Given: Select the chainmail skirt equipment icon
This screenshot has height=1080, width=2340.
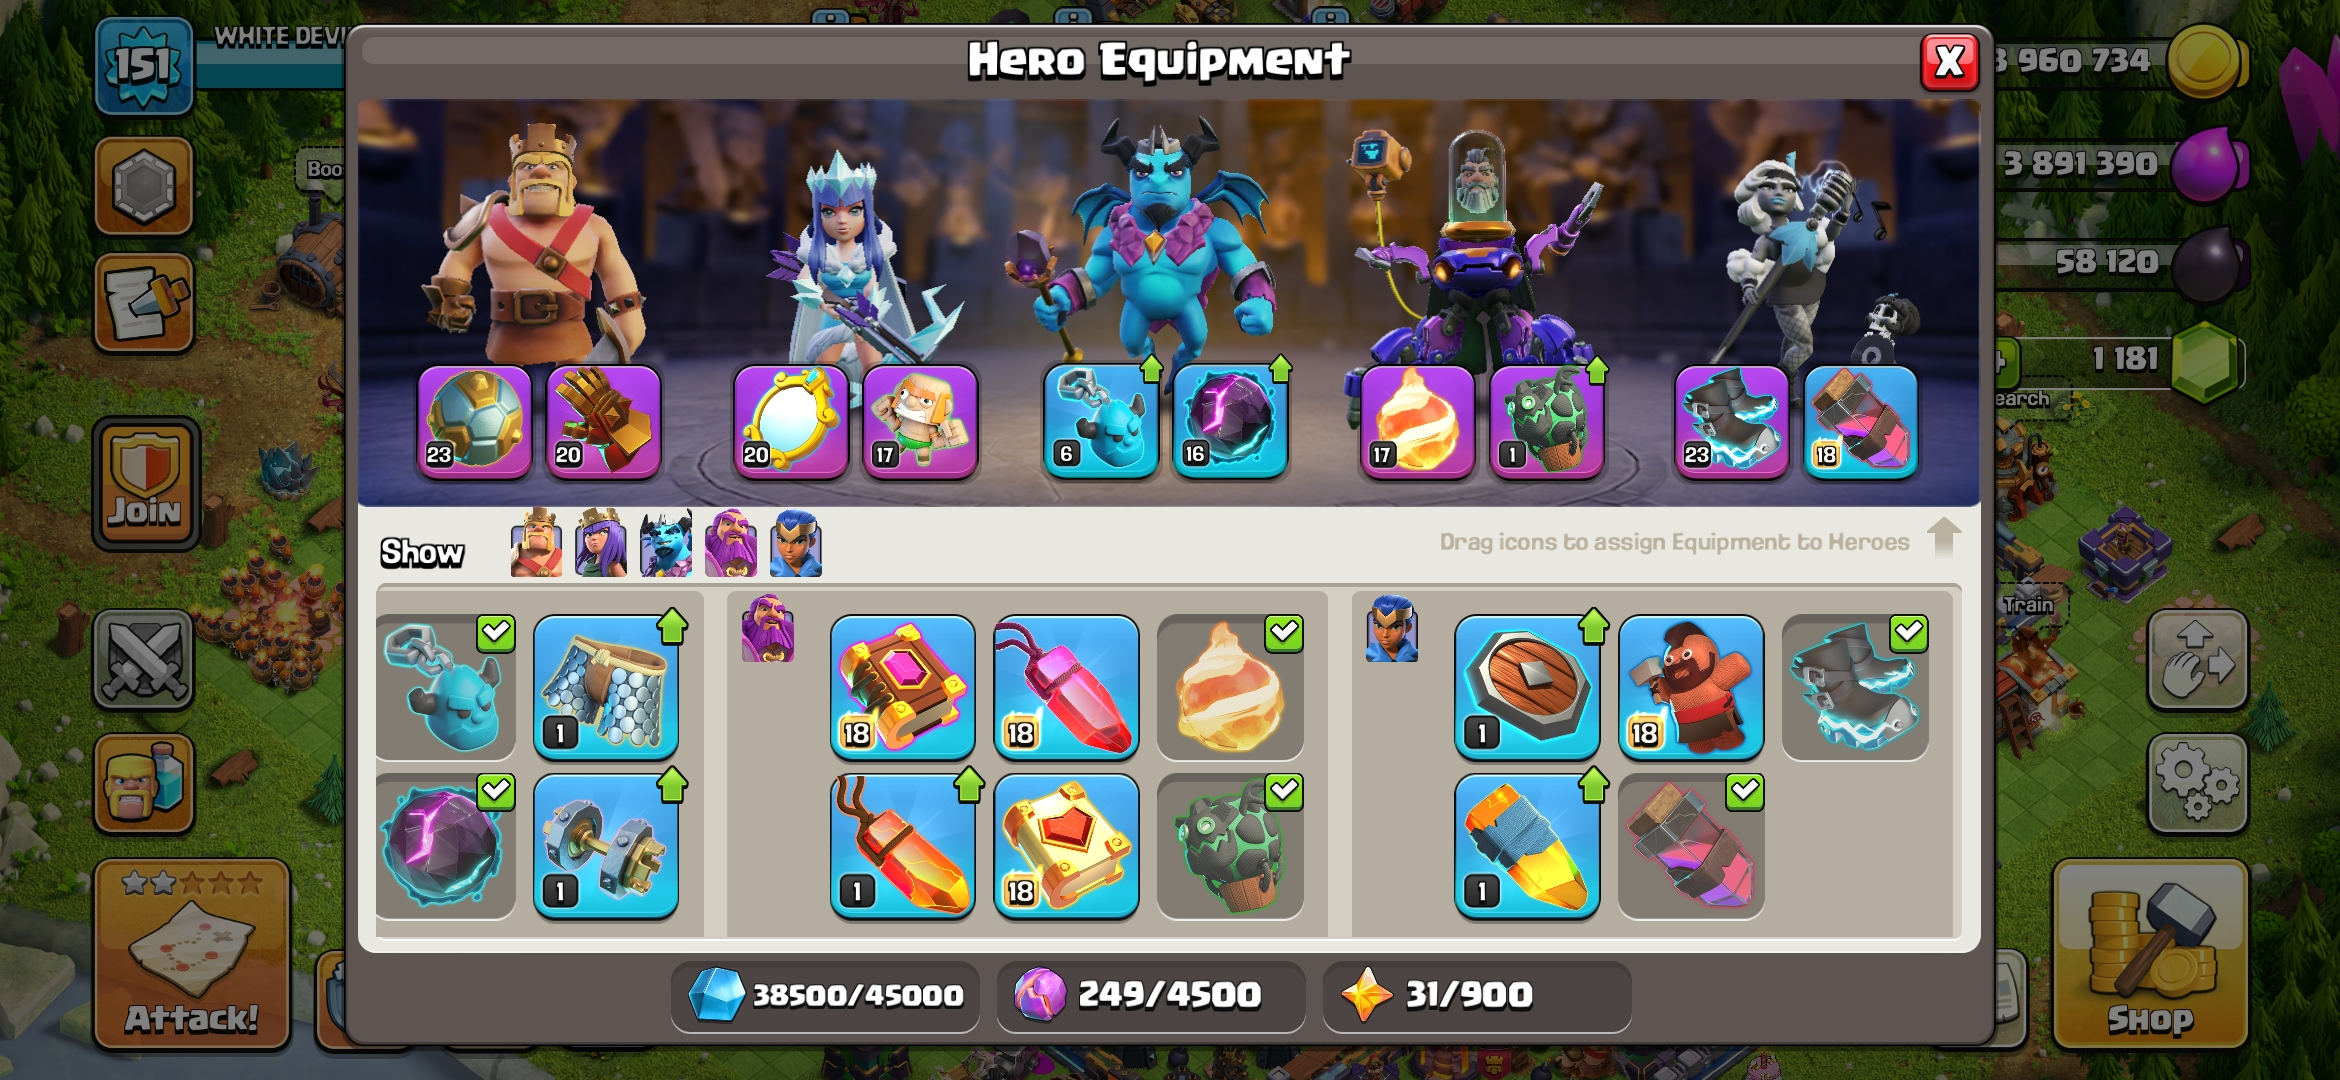Looking at the screenshot, I should coord(606,687).
